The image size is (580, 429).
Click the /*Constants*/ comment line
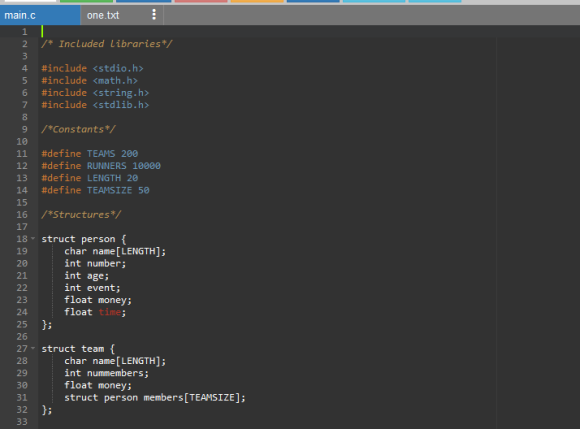click(x=78, y=129)
